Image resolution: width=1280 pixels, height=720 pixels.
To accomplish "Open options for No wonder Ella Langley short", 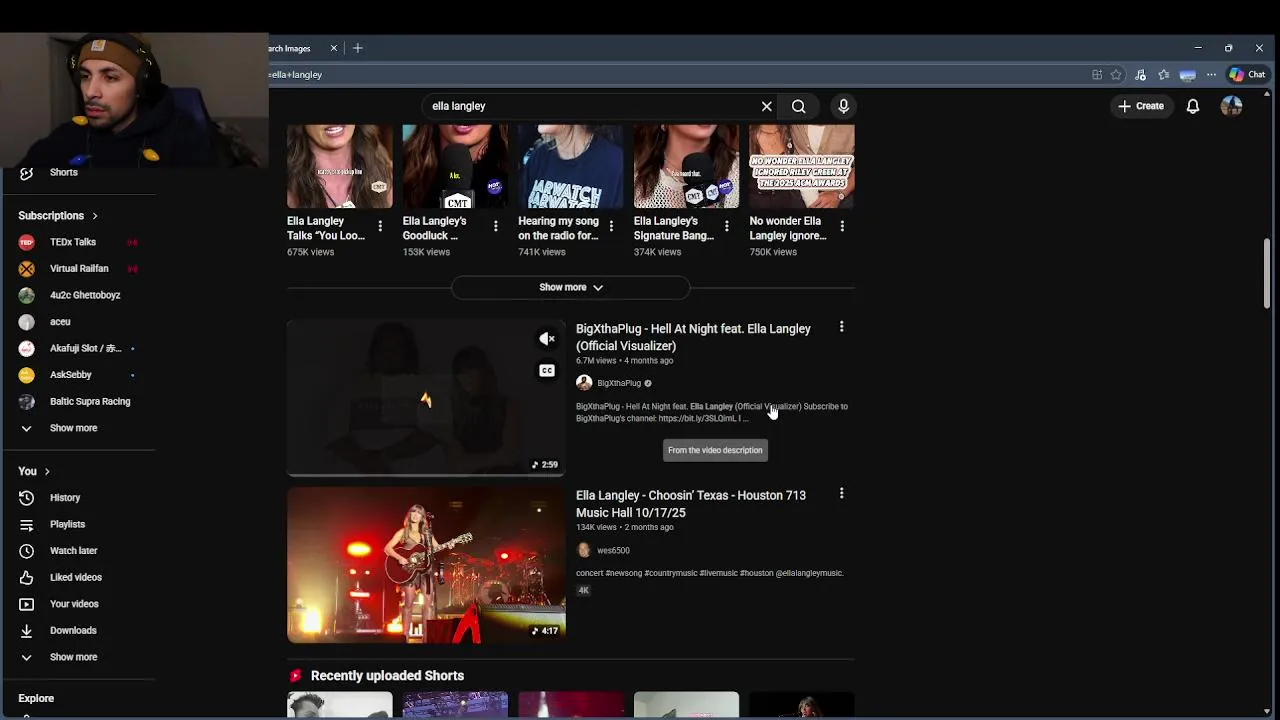I will [x=842, y=227].
